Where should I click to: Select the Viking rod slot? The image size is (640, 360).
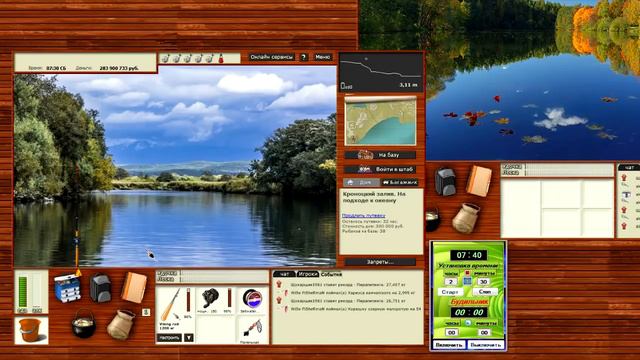pos(176,309)
